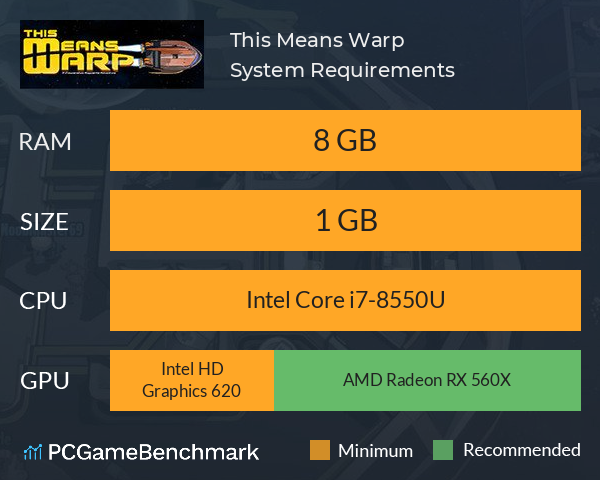Click the CPU row label

click(43, 301)
